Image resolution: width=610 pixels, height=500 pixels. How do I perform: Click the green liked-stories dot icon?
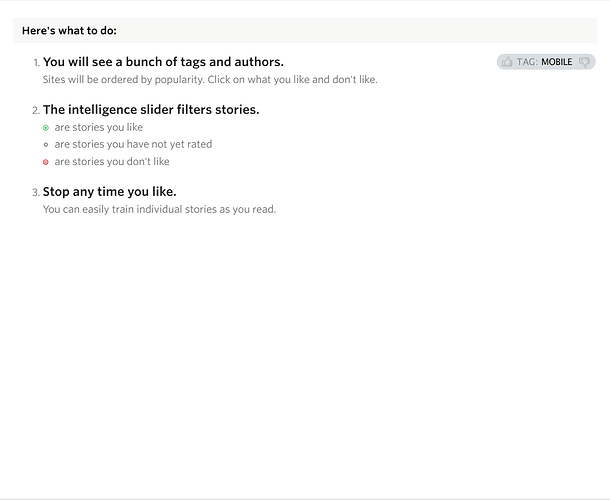click(x=46, y=128)
